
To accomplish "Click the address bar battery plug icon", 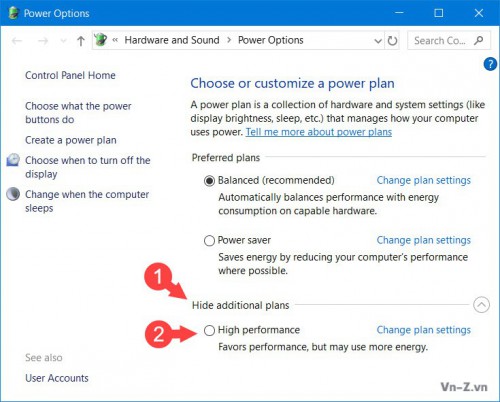I will pos(100,40).
